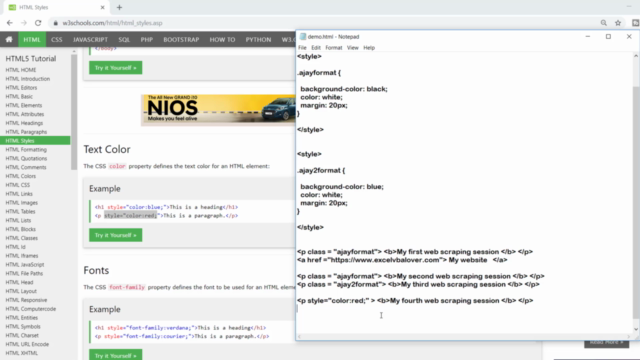Open the Notepad Format menu
640x360 pixels.
click(x=333, y=48)
